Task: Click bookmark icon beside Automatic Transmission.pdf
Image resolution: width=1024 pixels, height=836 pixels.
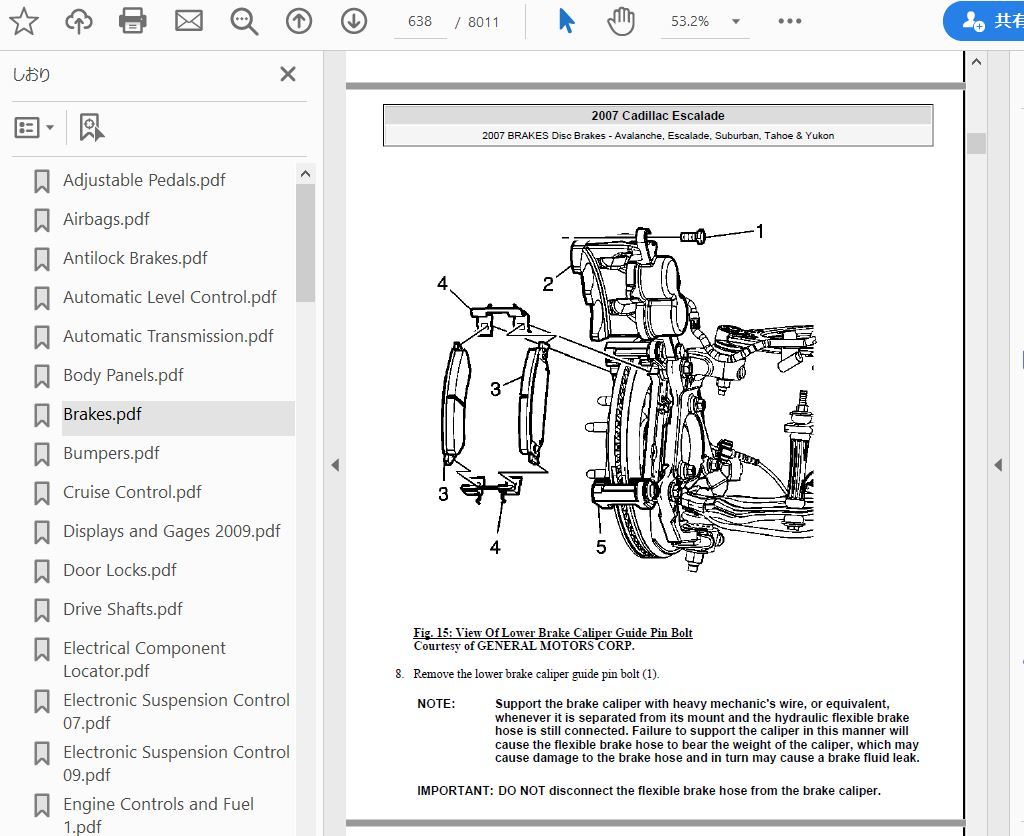Action: click(x=42, y=337)
